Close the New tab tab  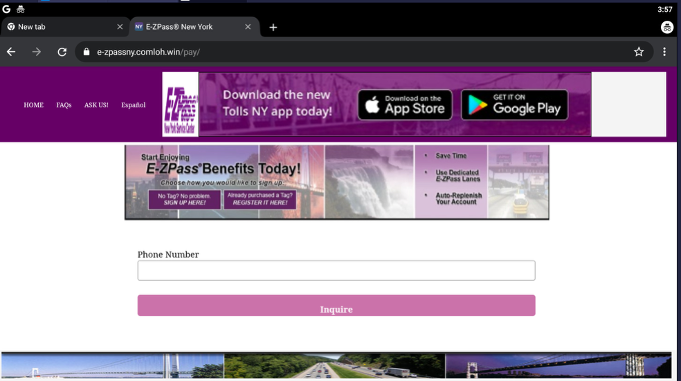click(120, 27)
